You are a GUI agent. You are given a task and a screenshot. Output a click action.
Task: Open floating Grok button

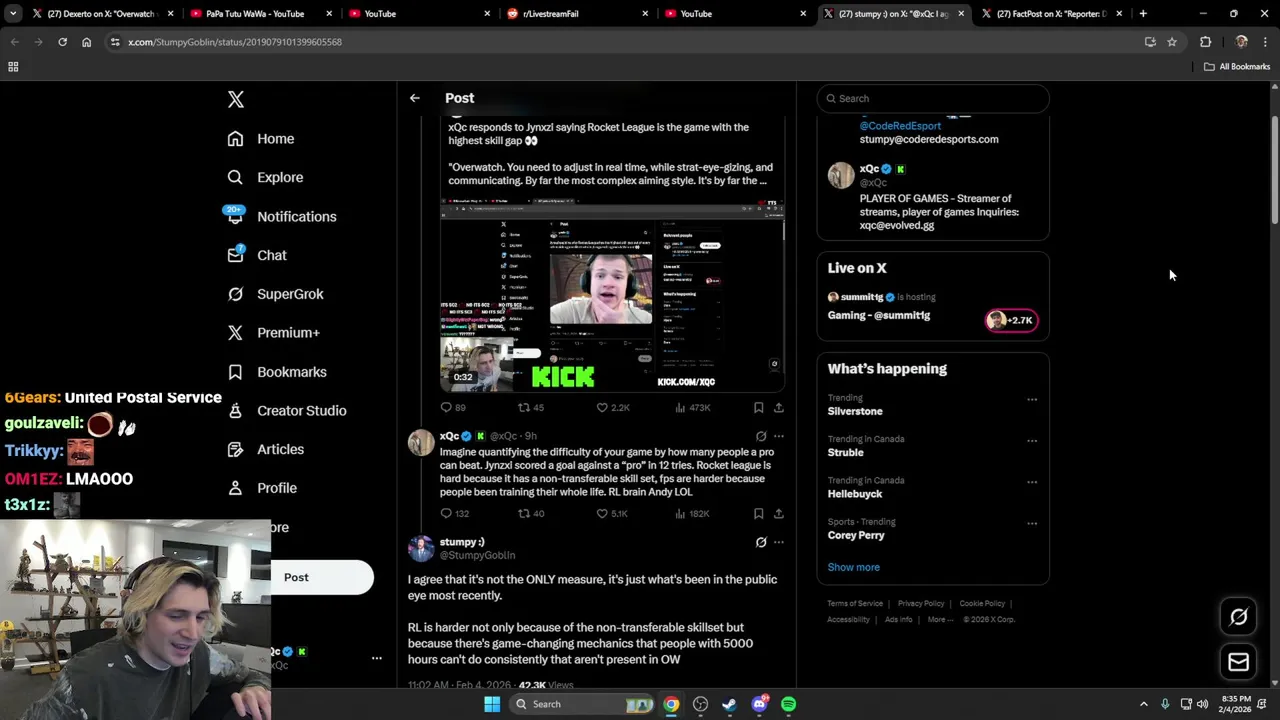(1238, 617)
